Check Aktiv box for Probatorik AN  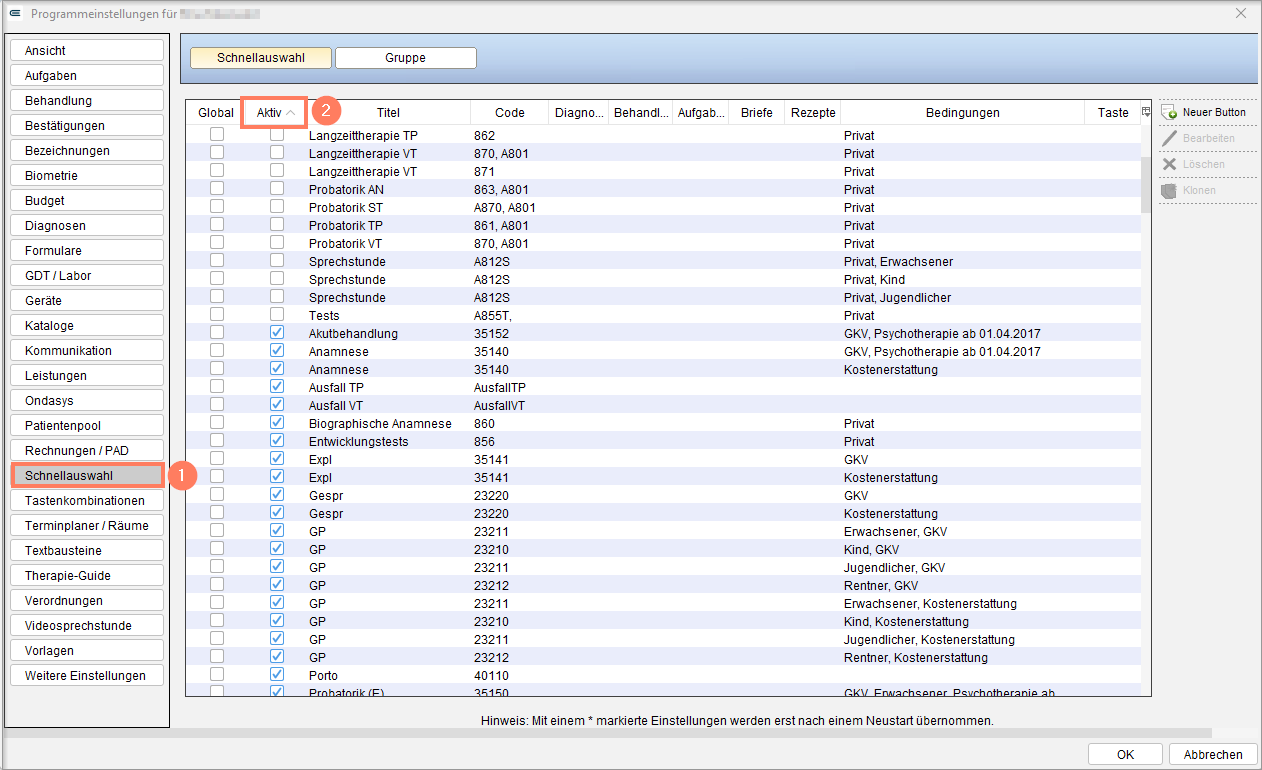[x=277, y=189]
